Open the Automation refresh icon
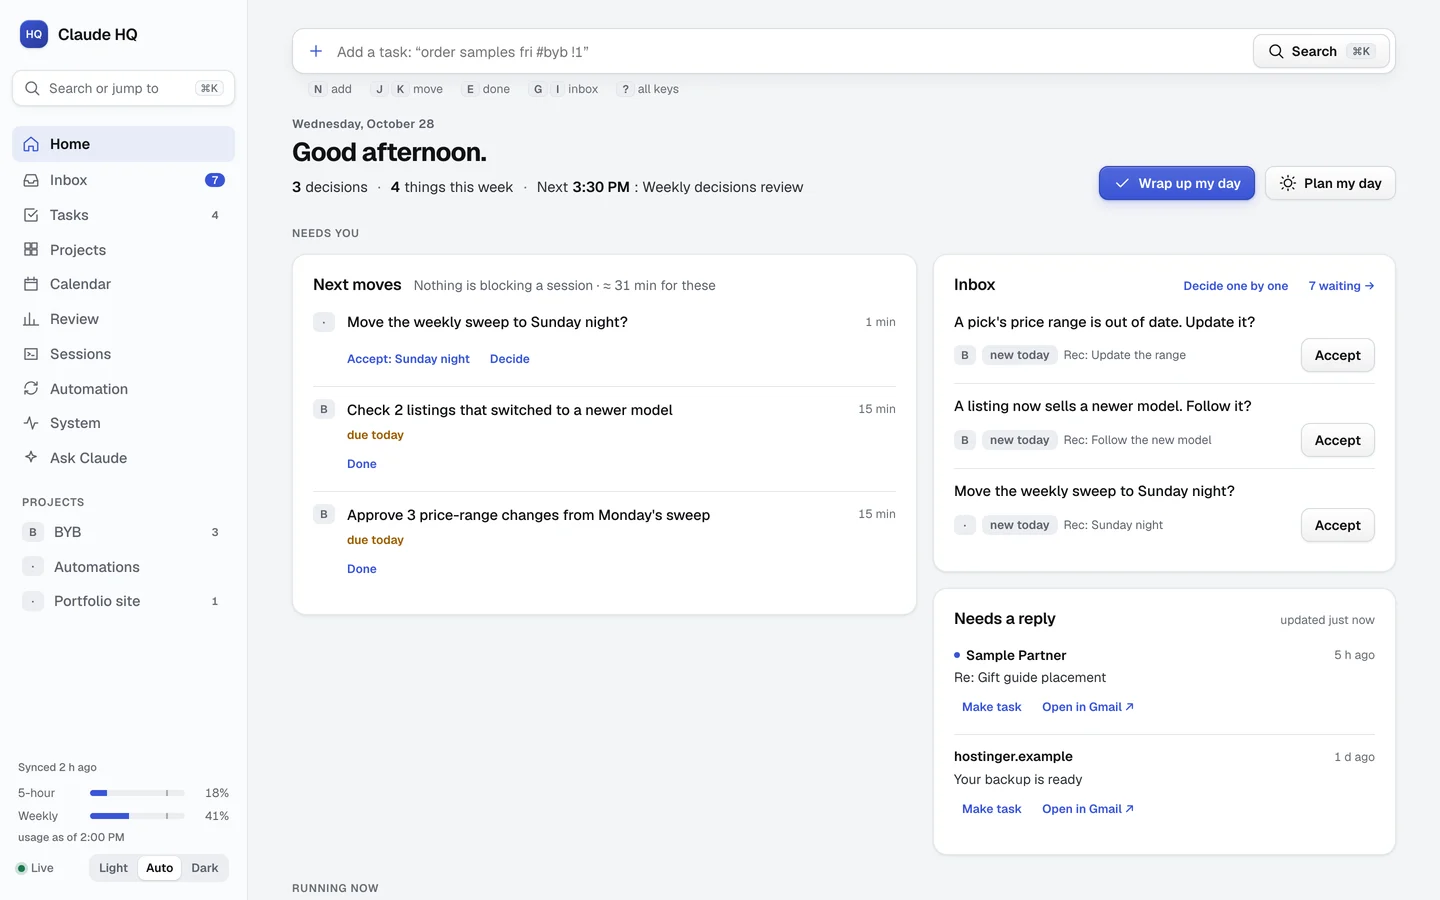The width and height of the screenshot is (1440, 900). point(31,389)
